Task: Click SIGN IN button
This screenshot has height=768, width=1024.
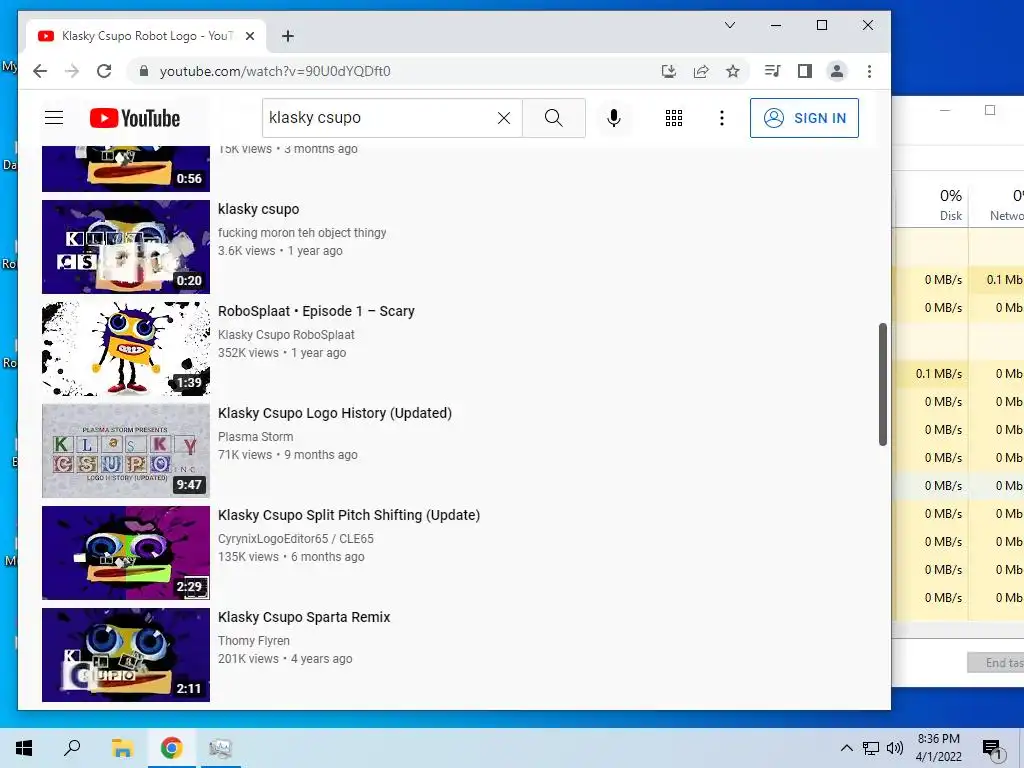Action: [x=804, y=118]
